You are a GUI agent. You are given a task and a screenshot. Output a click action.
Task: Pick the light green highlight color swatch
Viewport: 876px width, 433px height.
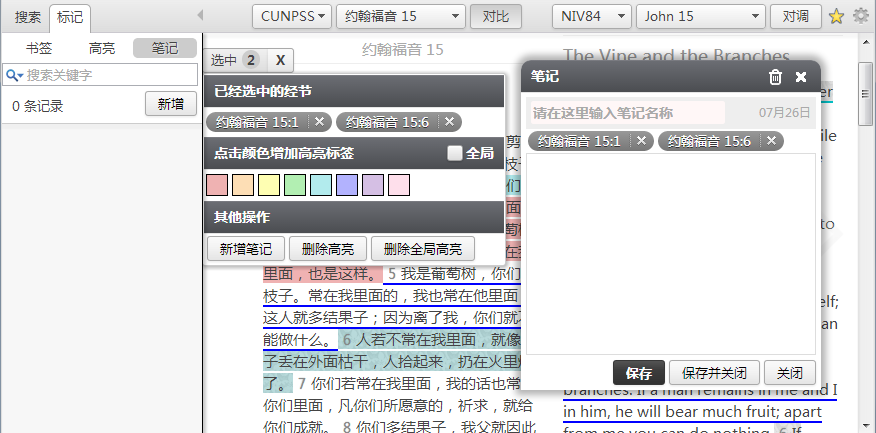pos(294,185)
